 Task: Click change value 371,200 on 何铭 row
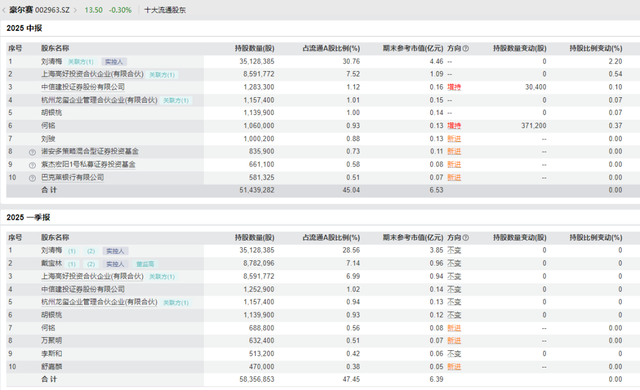(x=533, y=126)
